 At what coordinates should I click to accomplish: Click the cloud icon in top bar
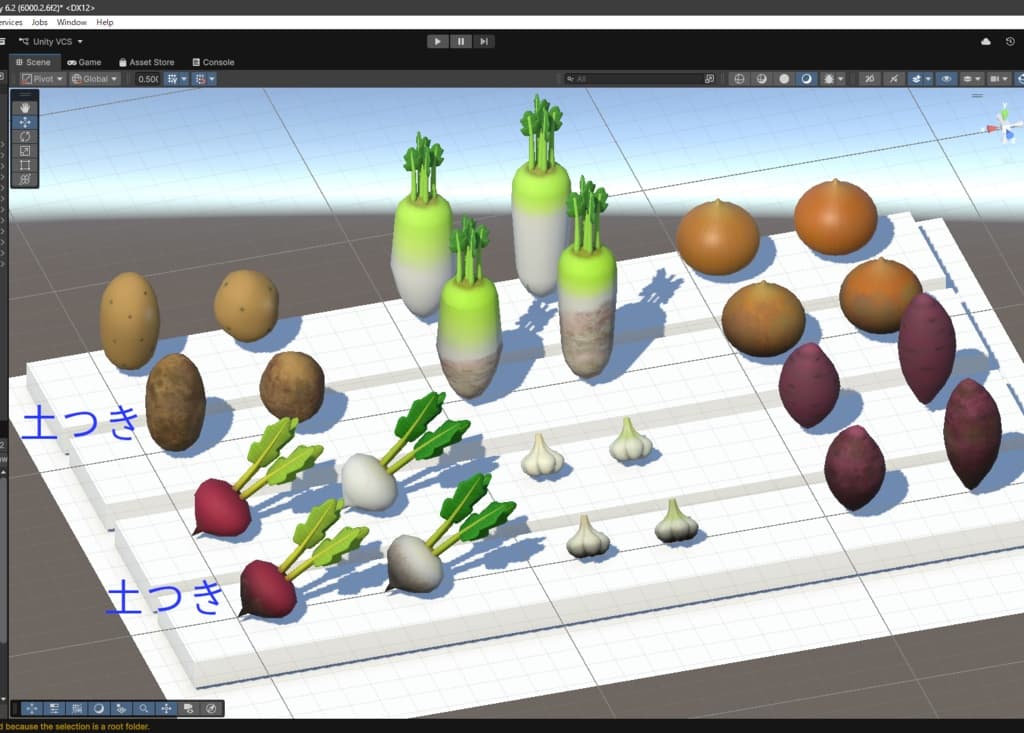click(x=985, y=42)
